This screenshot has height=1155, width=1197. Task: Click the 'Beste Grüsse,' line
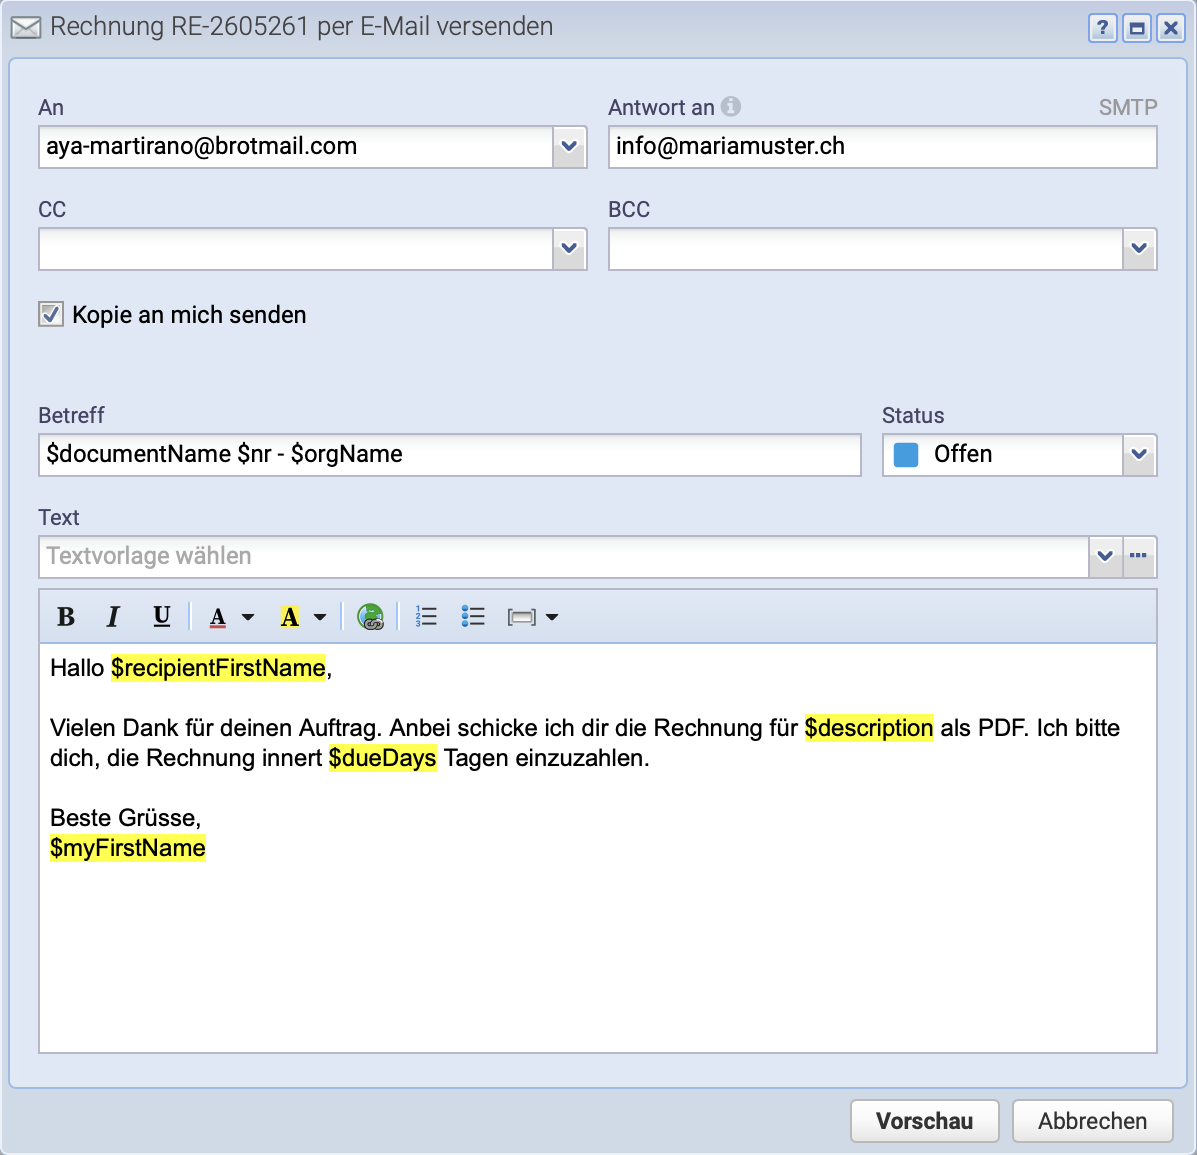125,818
